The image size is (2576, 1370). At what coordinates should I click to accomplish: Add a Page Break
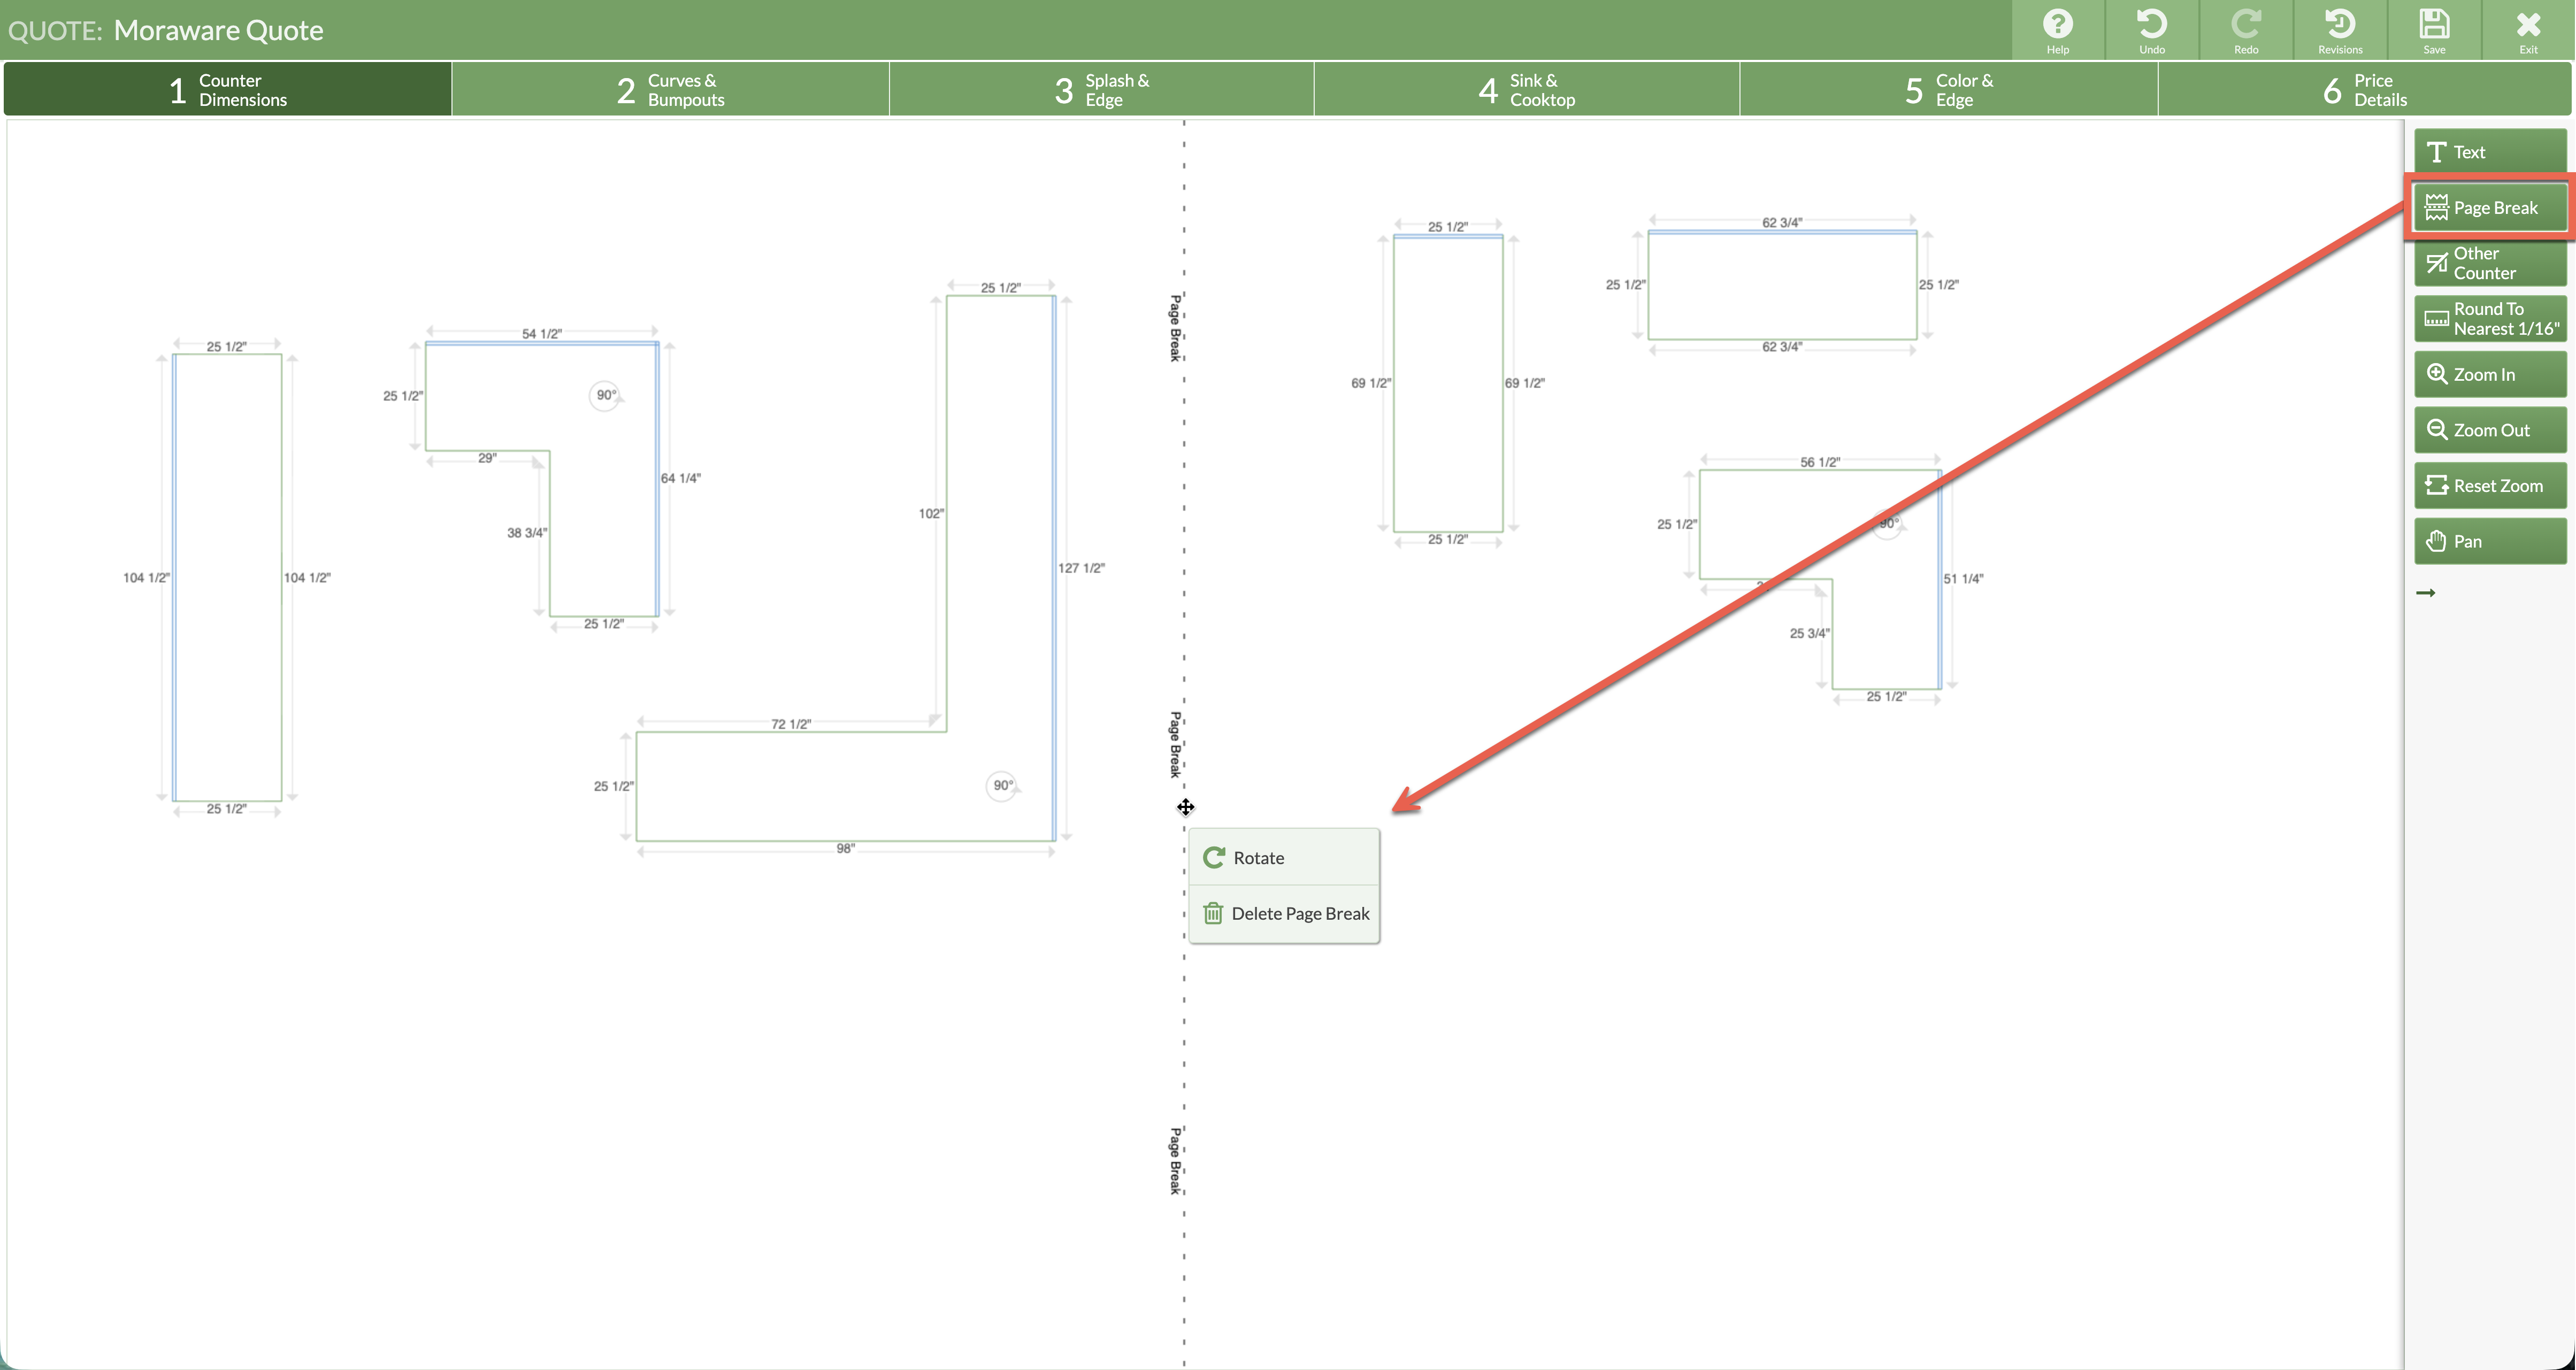click(2489, 207)
